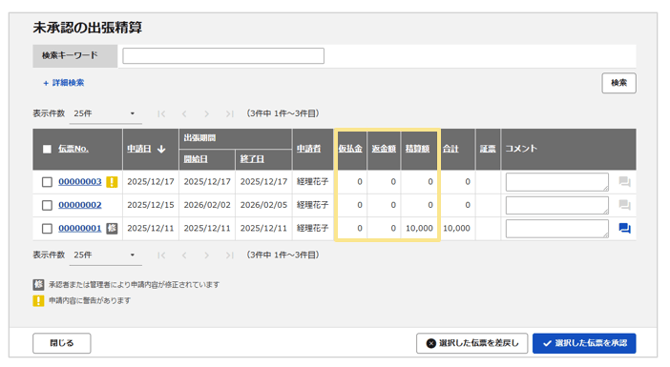The width and height of the screenshot is (670, 367).
Task: Open slip link 00000003
Action: click(x=80, y=182)
